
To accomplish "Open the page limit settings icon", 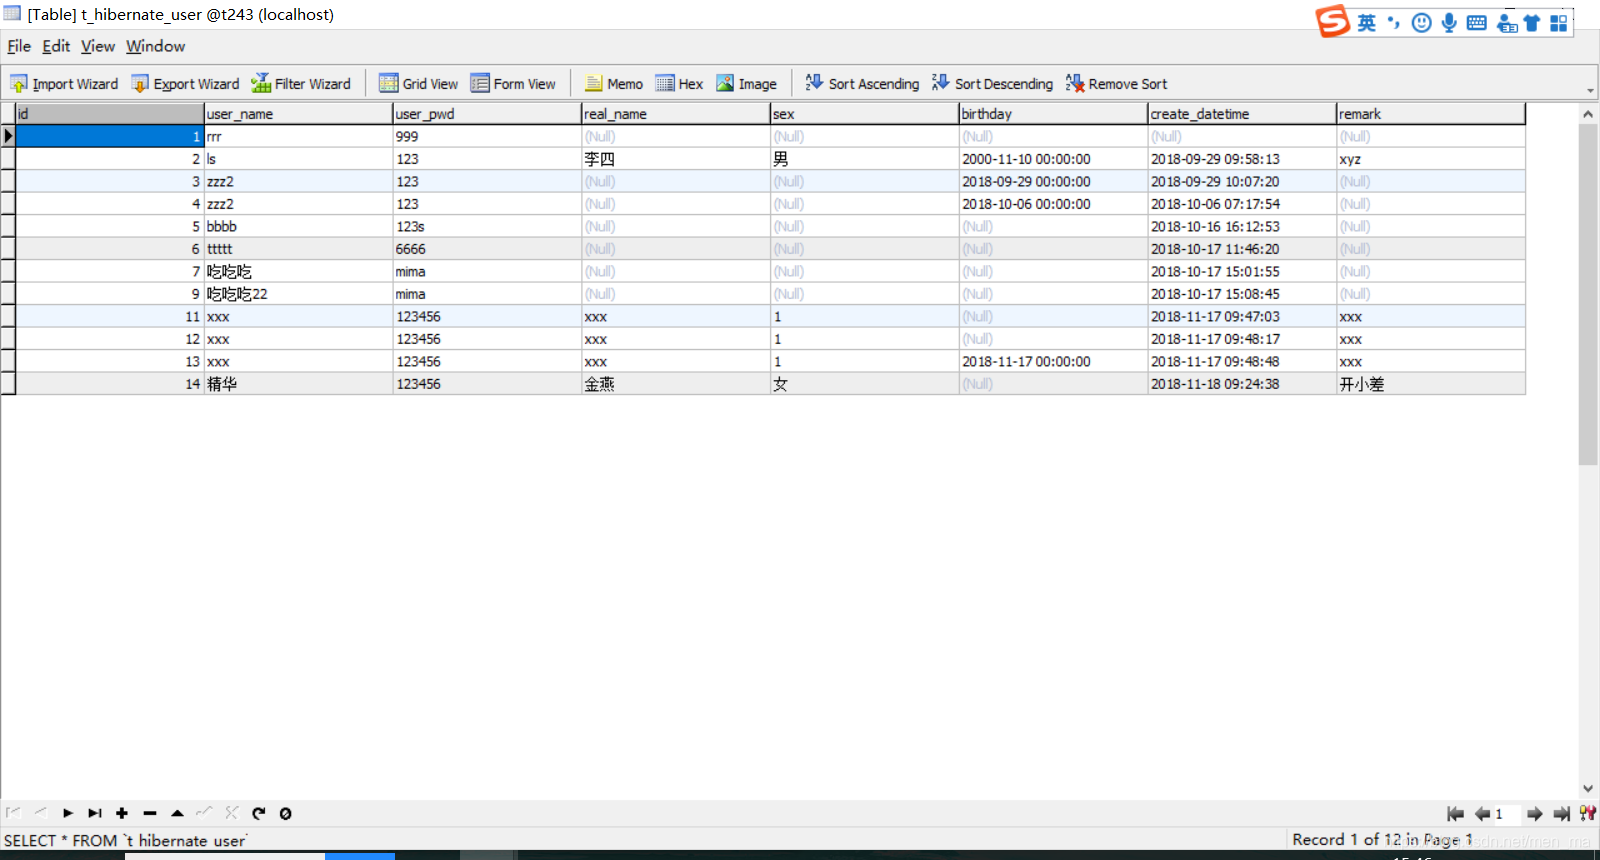I will pos(1588,814).
